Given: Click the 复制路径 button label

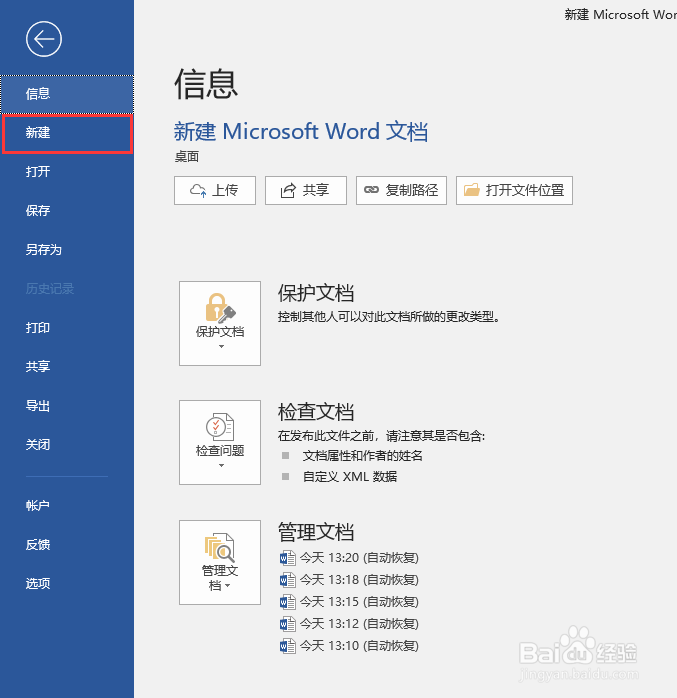Looking at the screenshot, I should (x=412, y=190).
